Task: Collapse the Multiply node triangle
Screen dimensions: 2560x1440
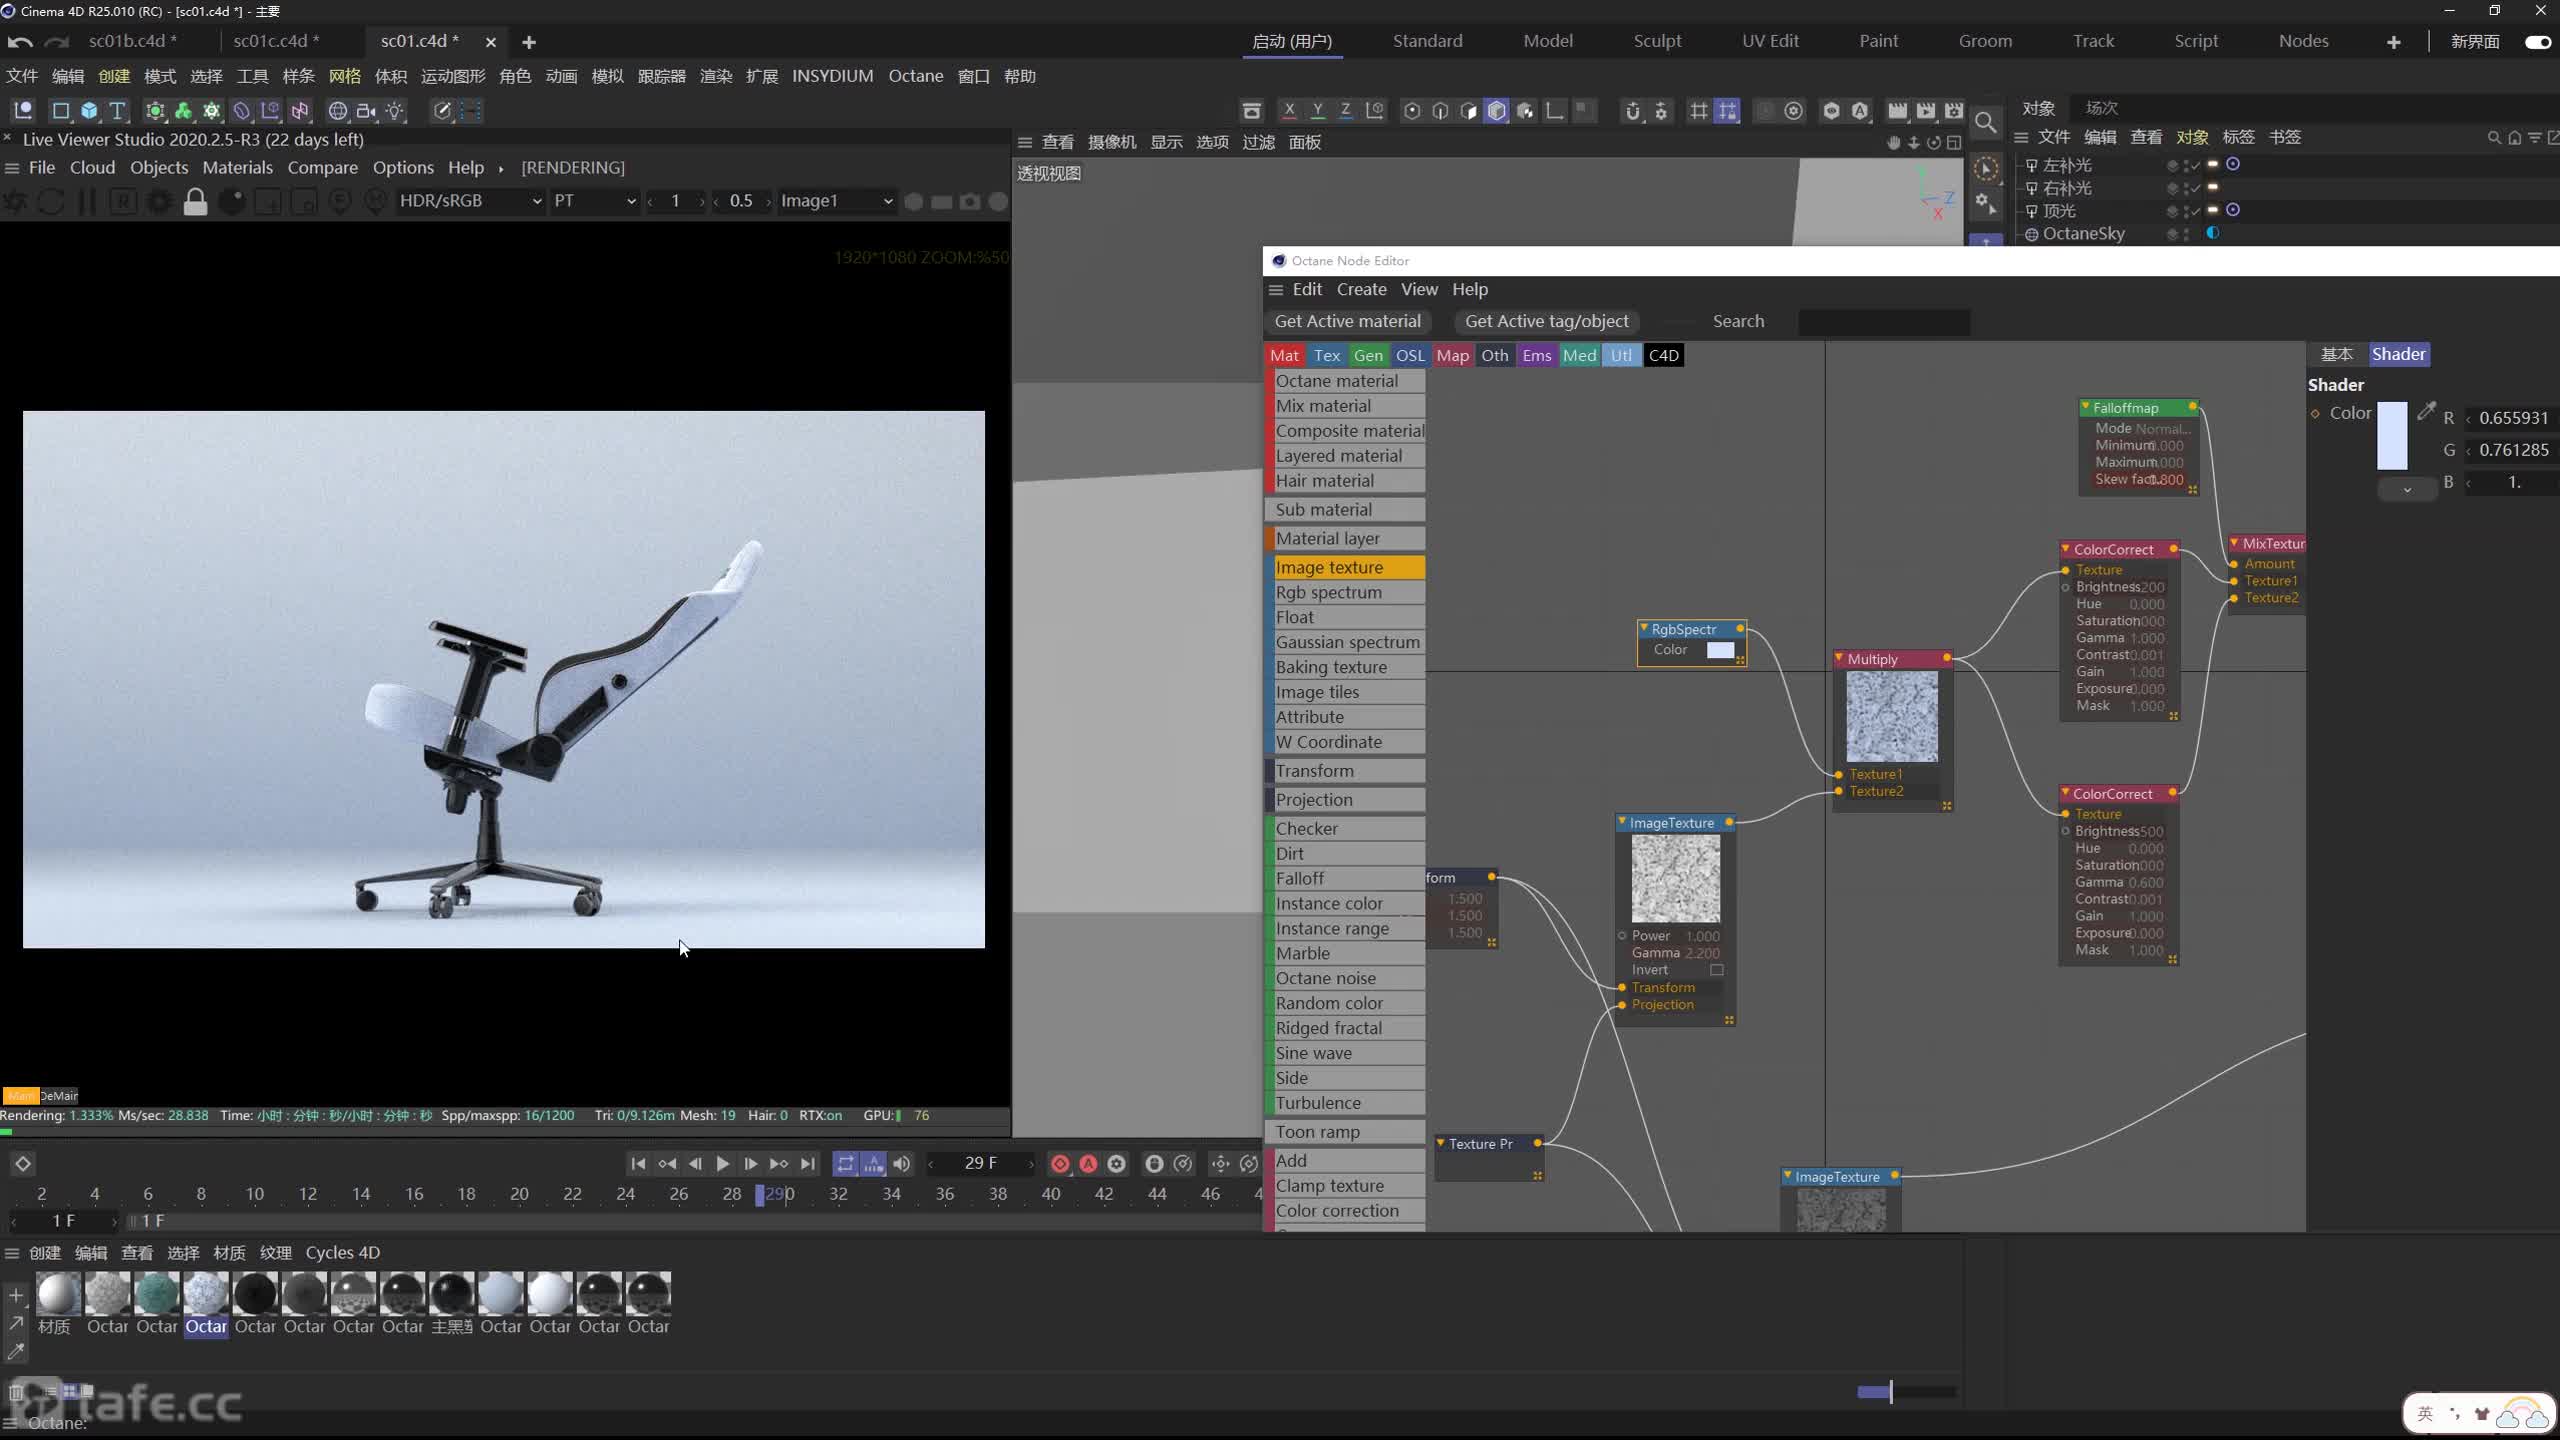Action: [1839, 658]
